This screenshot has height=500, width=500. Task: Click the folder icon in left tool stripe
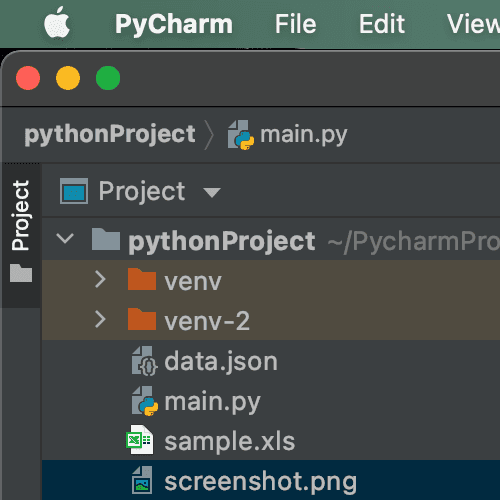tap(21, 273)
